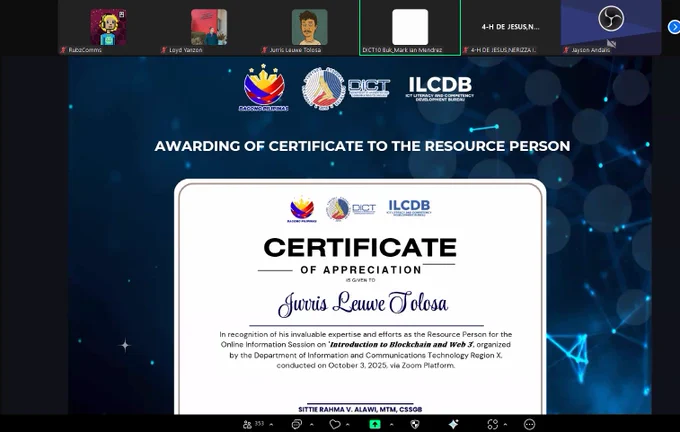
Task: Select Jayson Andalis participant tile
Action: (611, 27)
